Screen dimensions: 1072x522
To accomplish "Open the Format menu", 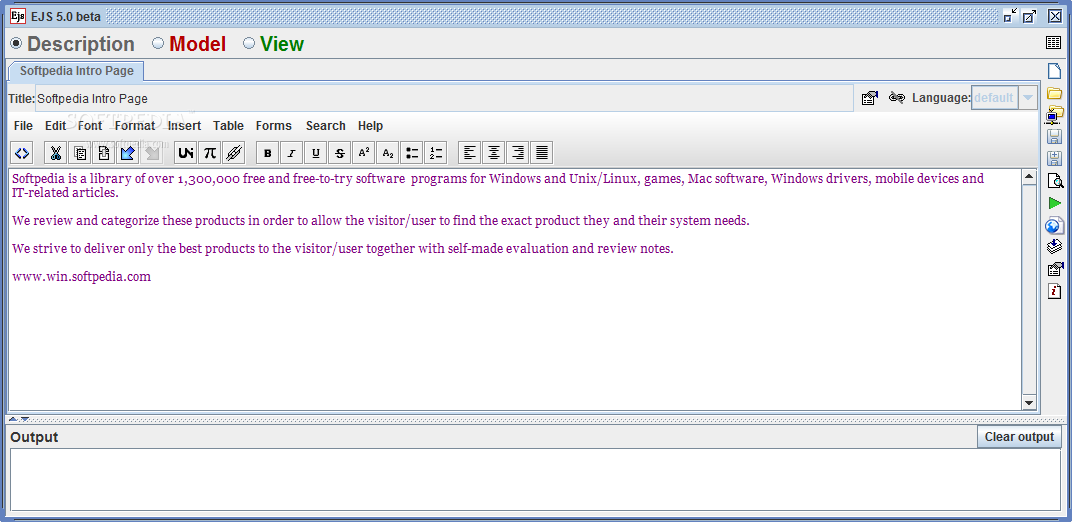I will [135, 126].
